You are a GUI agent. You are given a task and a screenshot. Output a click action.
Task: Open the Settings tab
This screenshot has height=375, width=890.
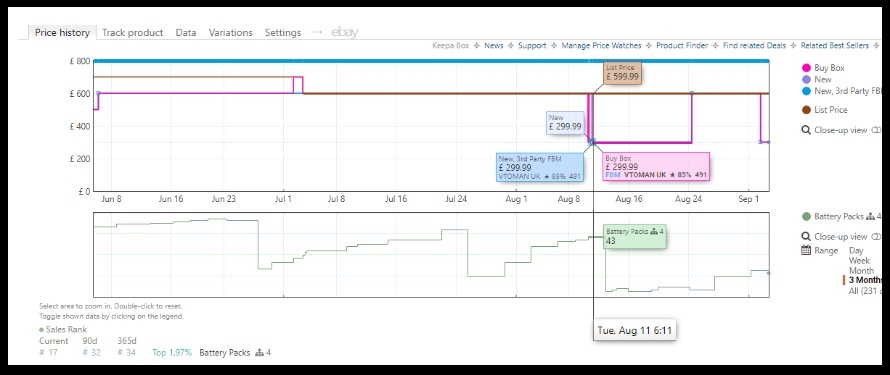(x=283, y=33)
